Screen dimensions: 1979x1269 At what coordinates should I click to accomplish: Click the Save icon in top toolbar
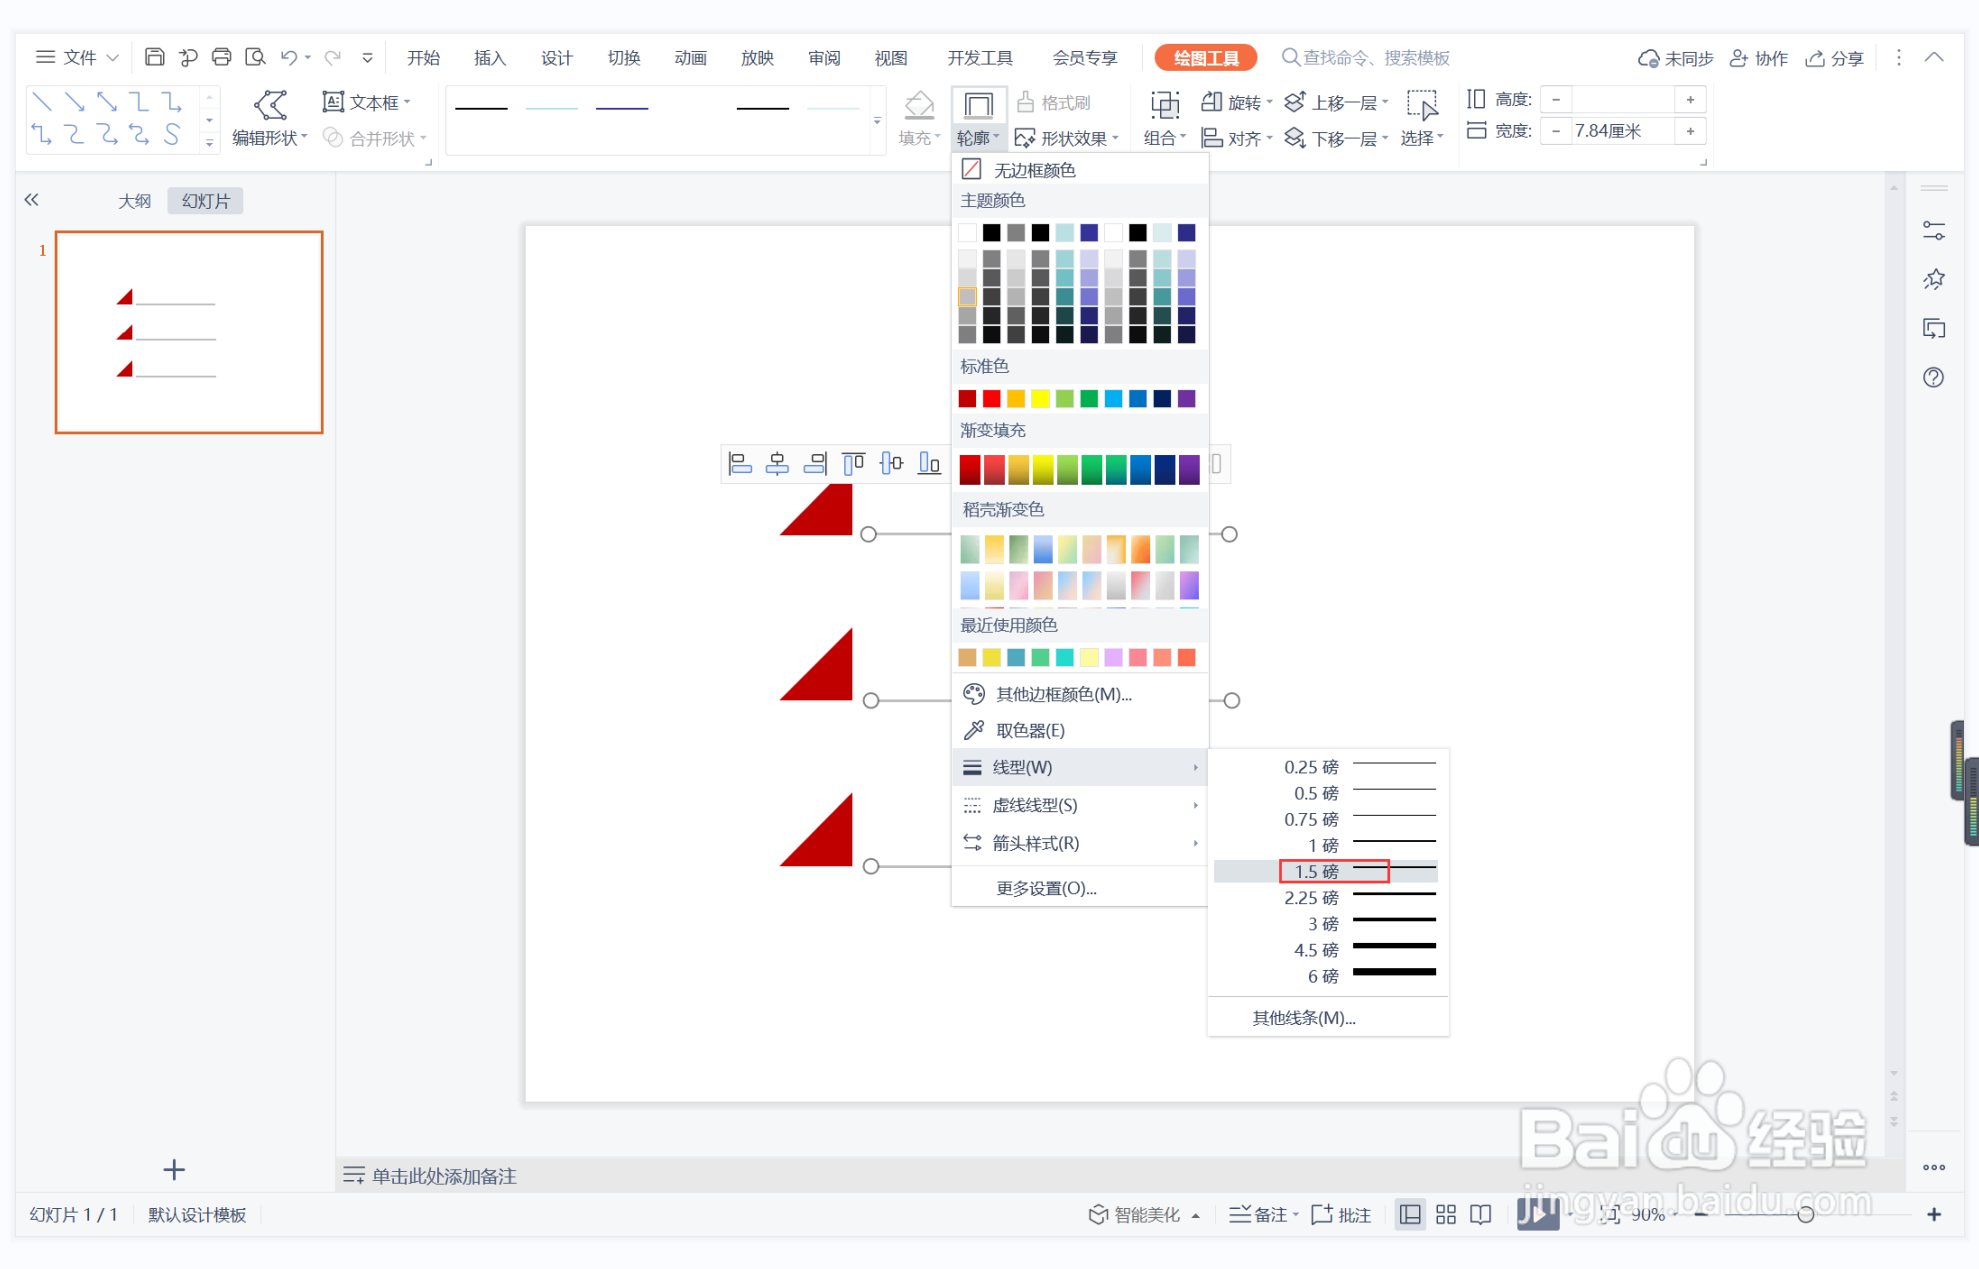(x=154, y=57)
